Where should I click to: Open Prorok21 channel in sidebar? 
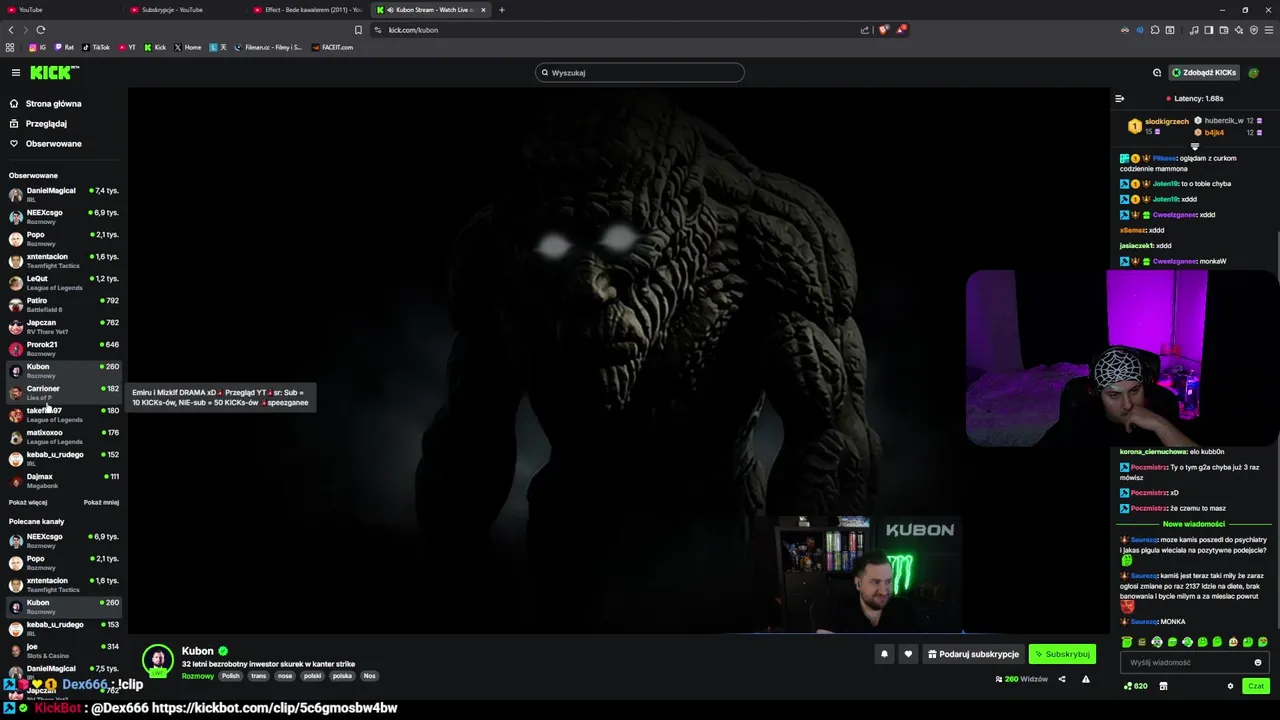[x=64, y=348]
